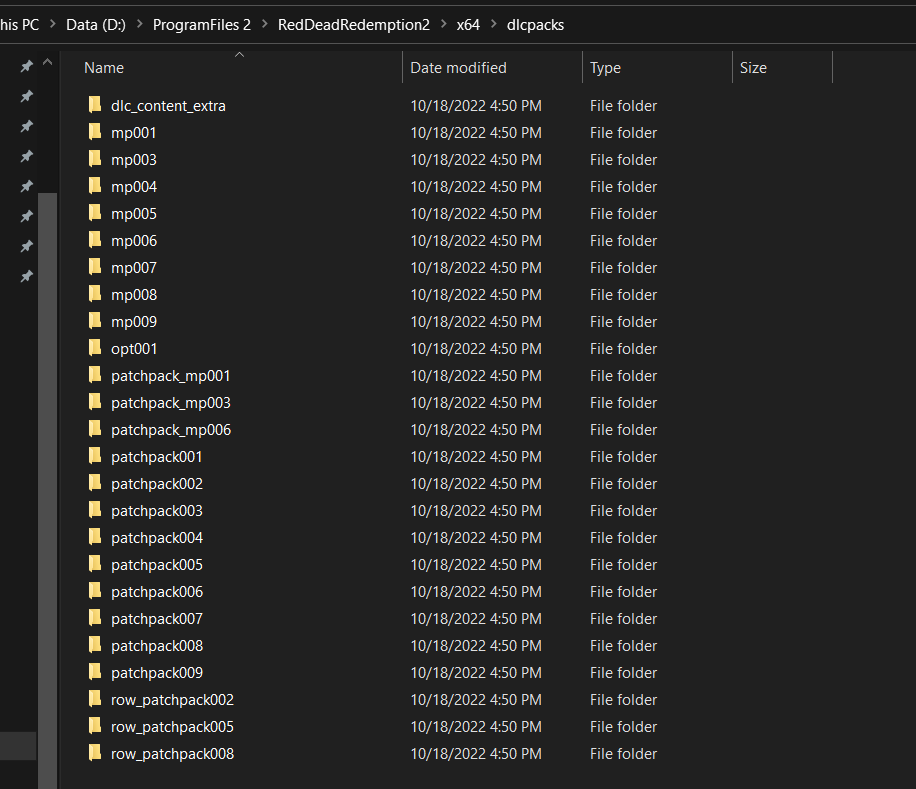
Task: Click the row_patchpack002 folder icon
Action: click(x=95, y=698)
